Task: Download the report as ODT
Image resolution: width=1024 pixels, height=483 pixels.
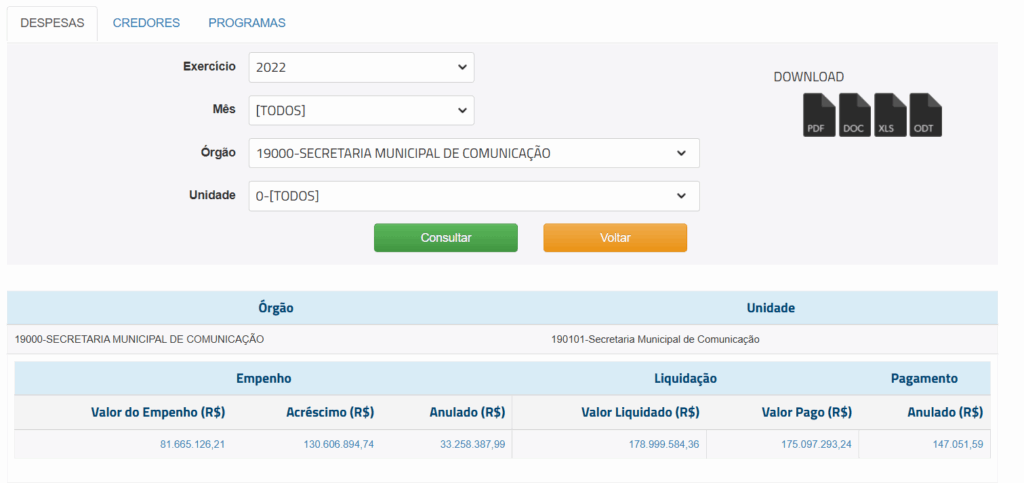Action: [925, 115]
